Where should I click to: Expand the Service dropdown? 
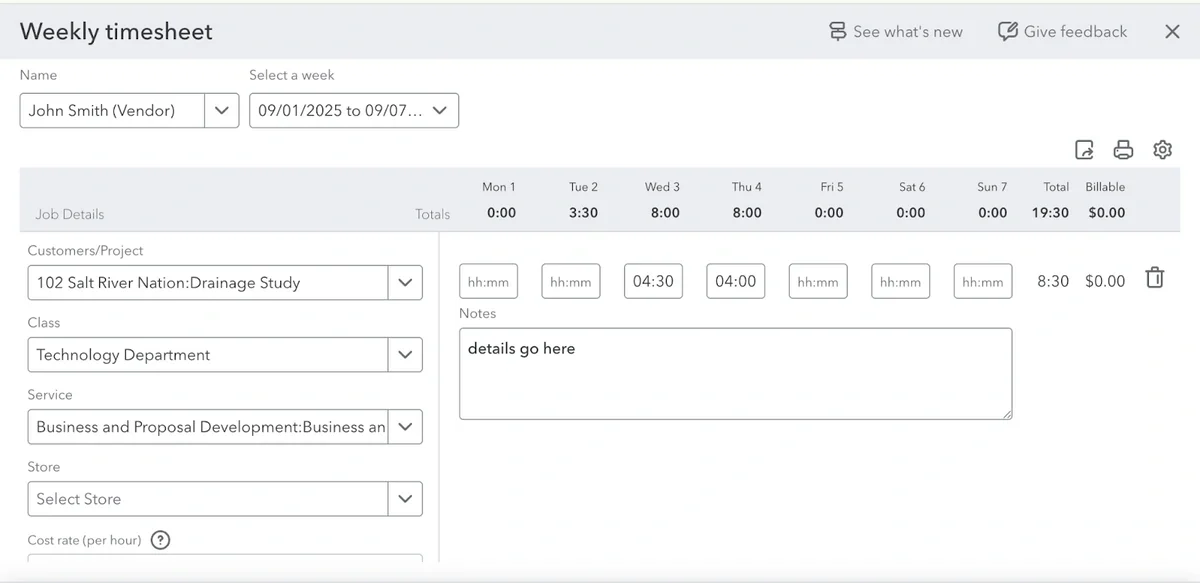tap(404, 427)
